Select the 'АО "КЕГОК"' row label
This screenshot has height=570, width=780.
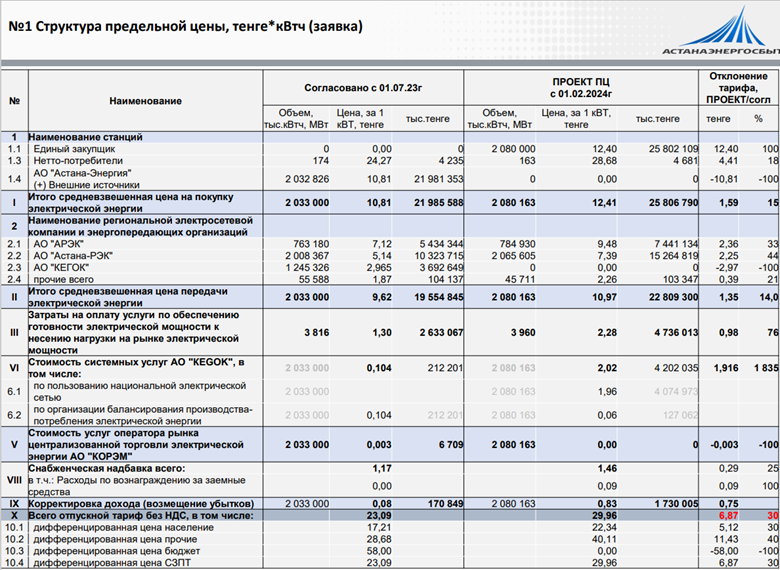point(61,268)
